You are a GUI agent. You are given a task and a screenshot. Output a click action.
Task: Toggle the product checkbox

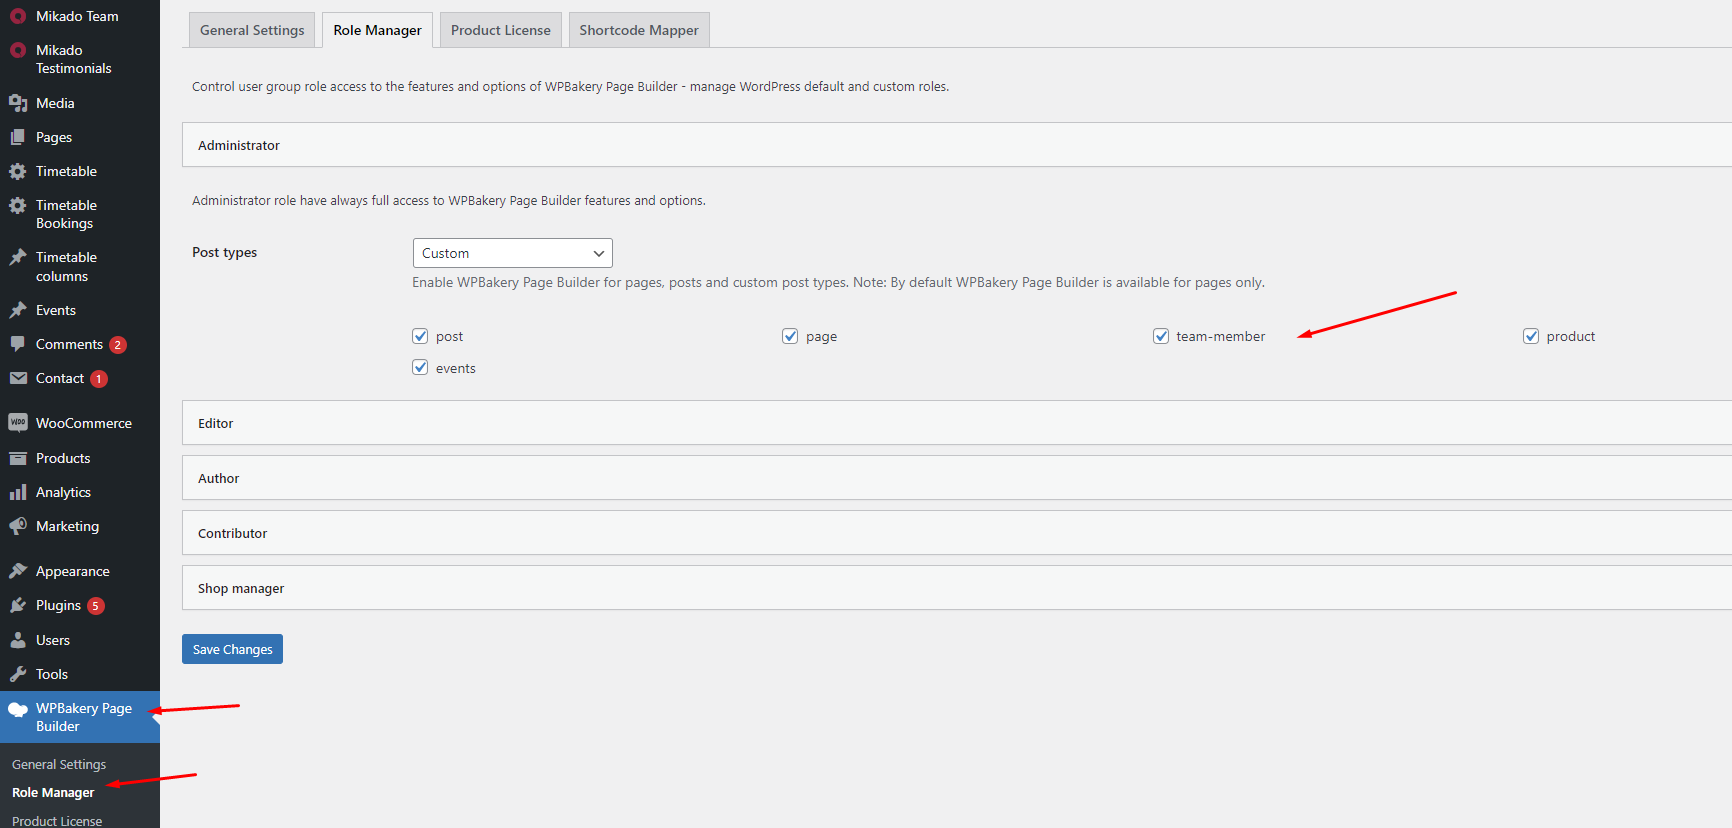click(x=1531, y=336)
